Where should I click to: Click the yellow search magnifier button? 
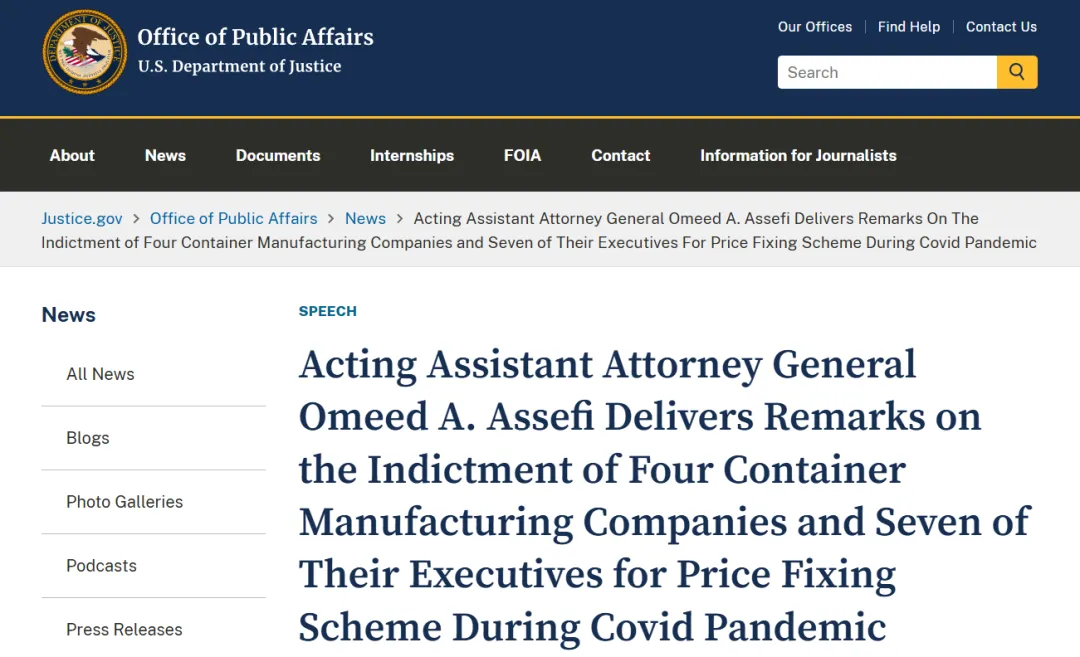point(1017,72)
